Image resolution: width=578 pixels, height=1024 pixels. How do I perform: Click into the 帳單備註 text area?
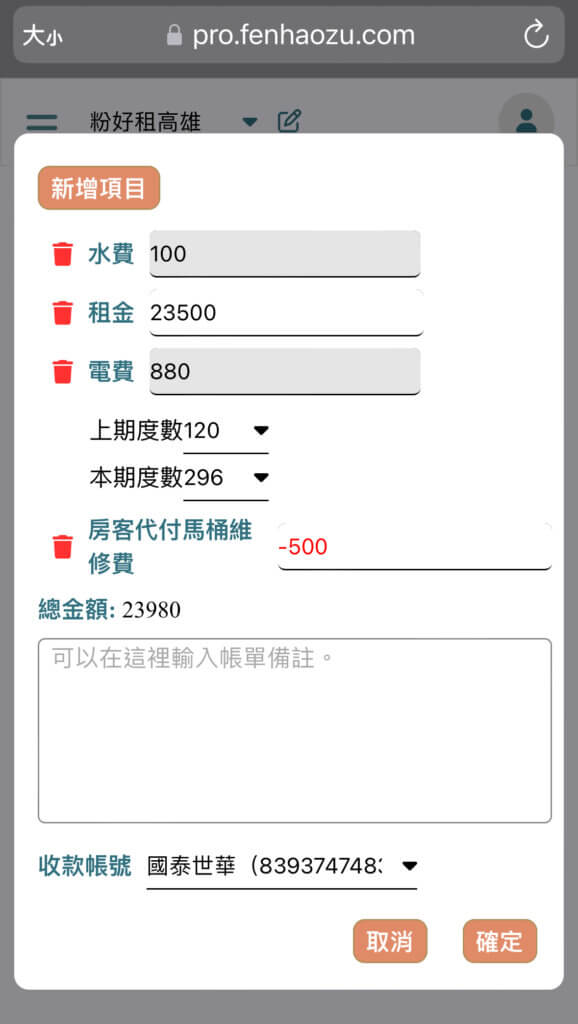click(295, 731)
